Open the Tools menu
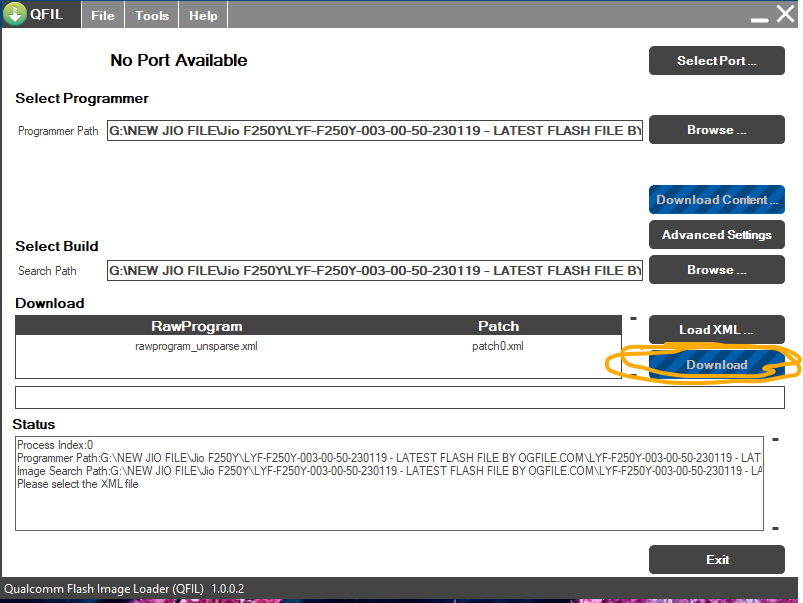Screen dimensions: 803x603 pos(152,16)
